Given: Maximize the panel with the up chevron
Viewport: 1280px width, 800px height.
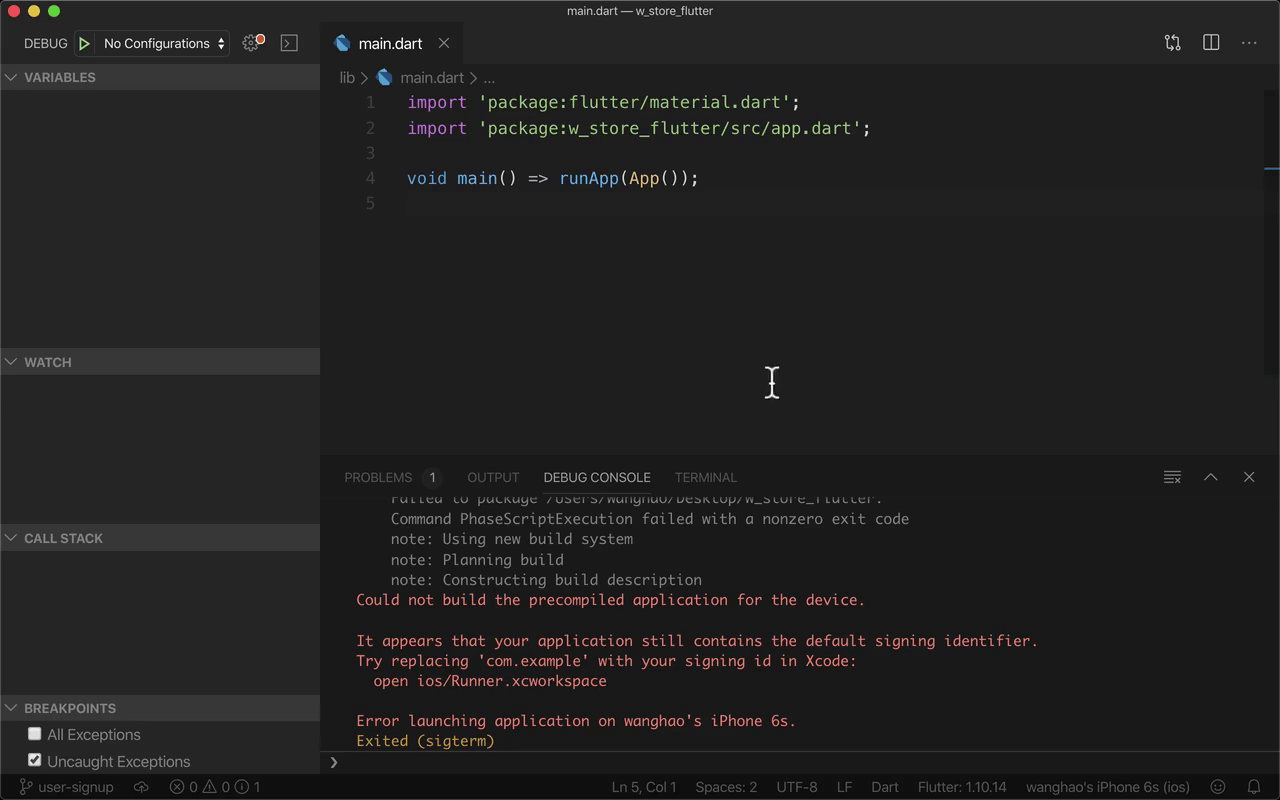Looking at the screenshot, I should click(x=1210, y=477).
